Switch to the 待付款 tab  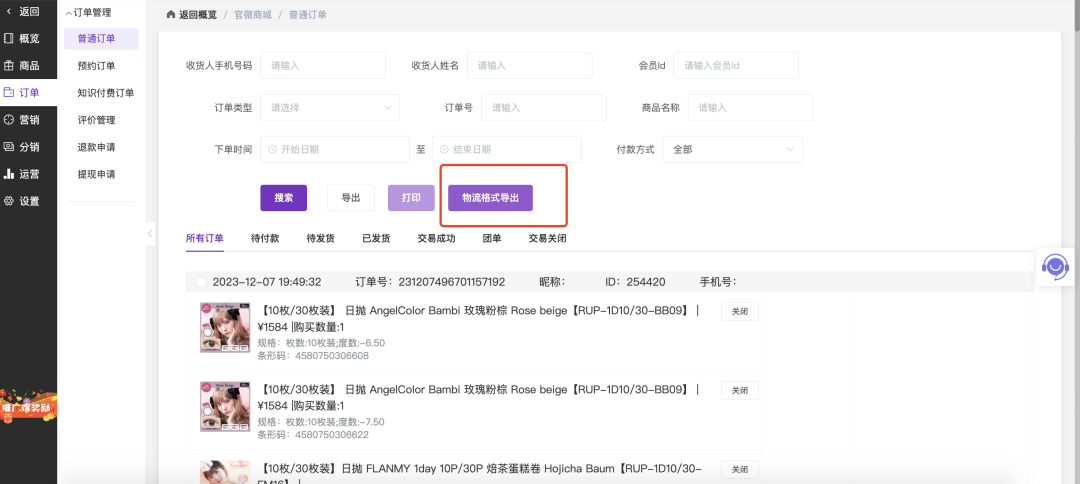(x=265, y=239)
